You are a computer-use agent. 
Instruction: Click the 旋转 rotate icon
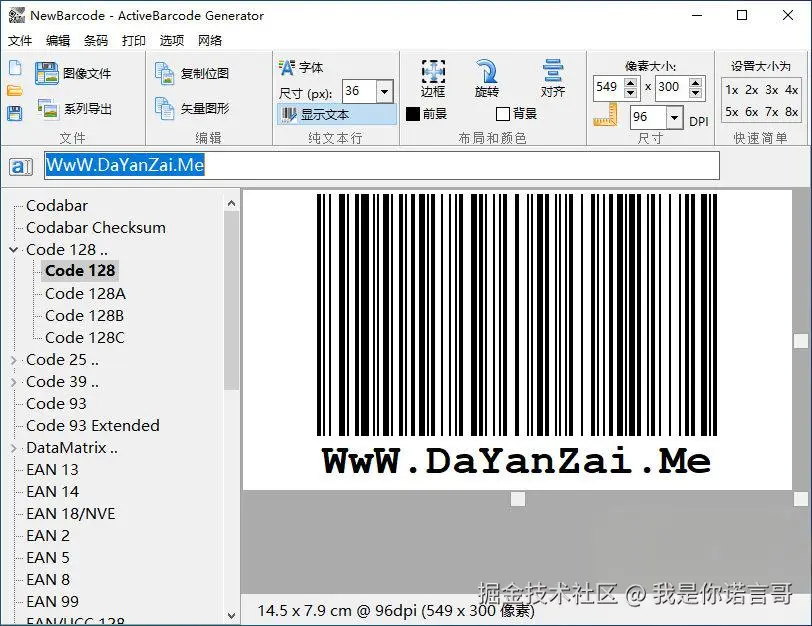pos(487,78)
